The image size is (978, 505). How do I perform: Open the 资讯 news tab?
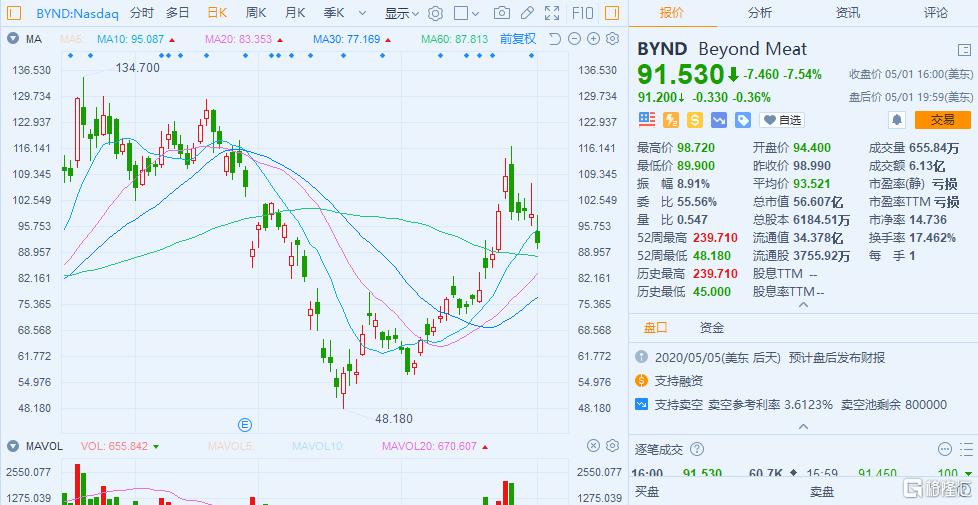(848, 12)
